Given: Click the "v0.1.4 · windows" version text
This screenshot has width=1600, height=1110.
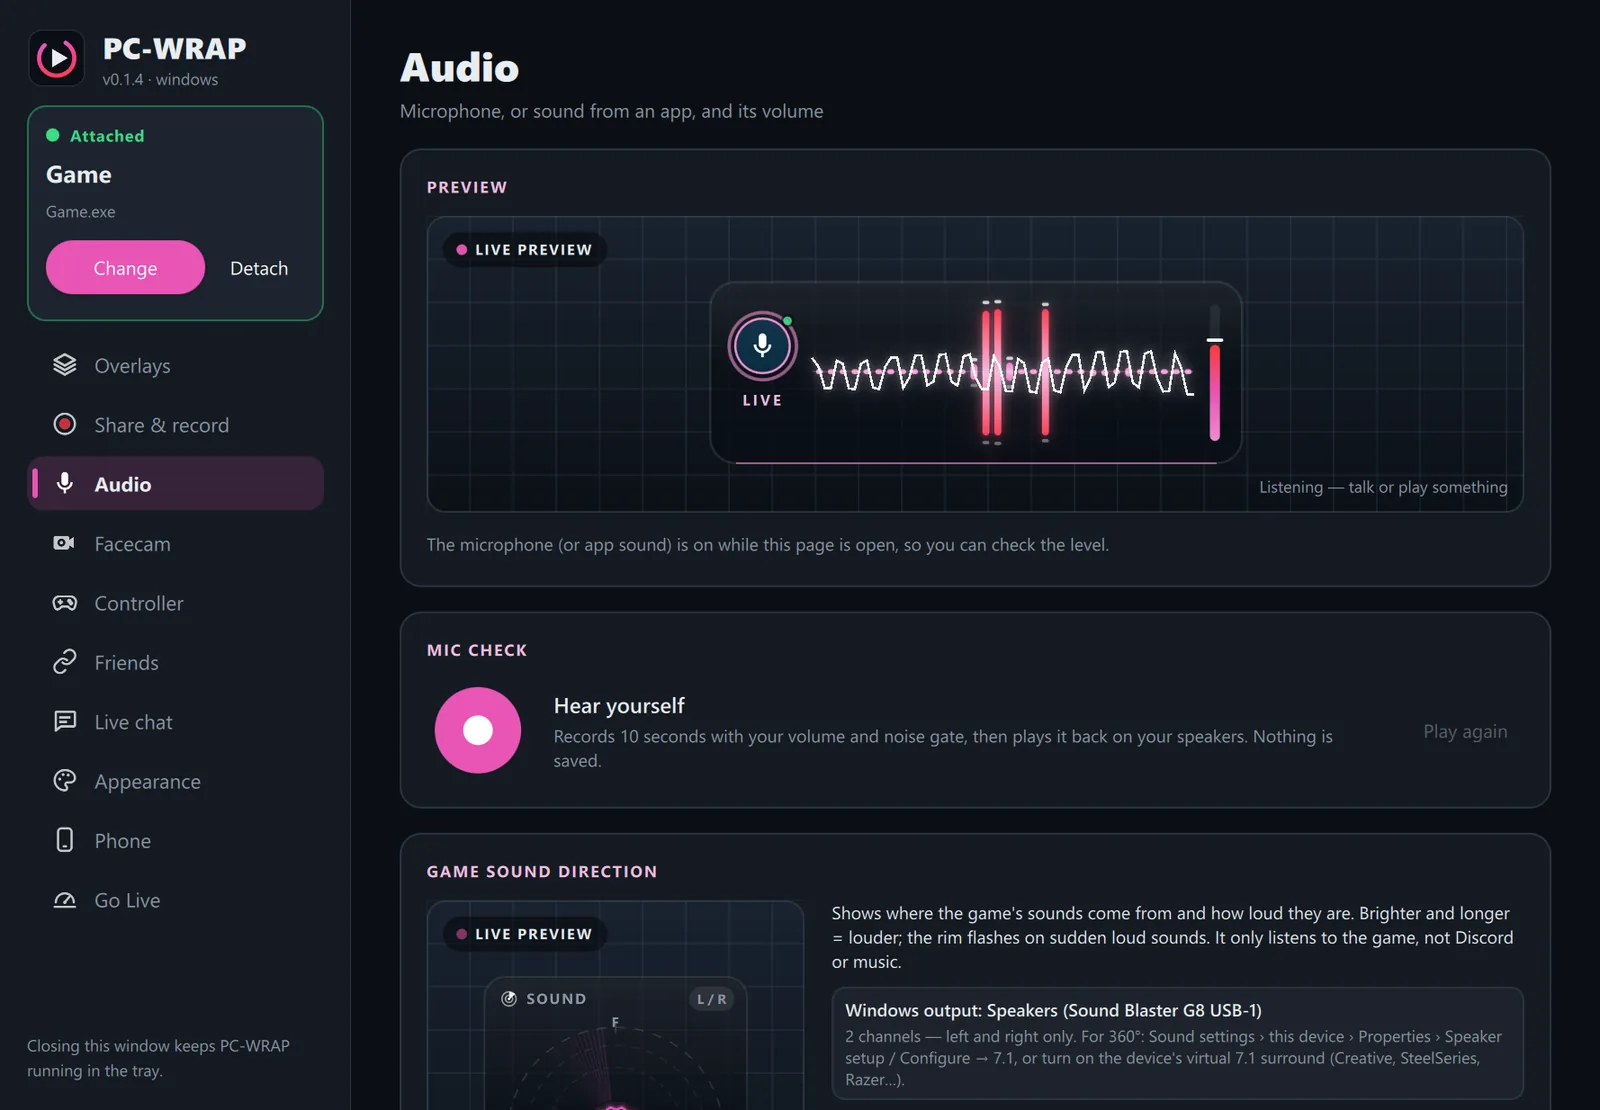Looking at the screenshot, I should click(160, 79).
